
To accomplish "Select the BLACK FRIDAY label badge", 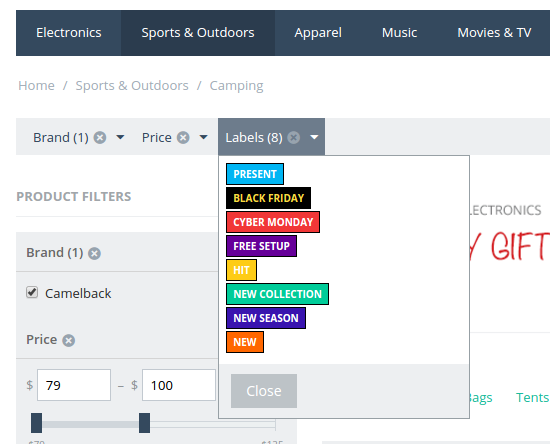I will [x=269, y=198].
